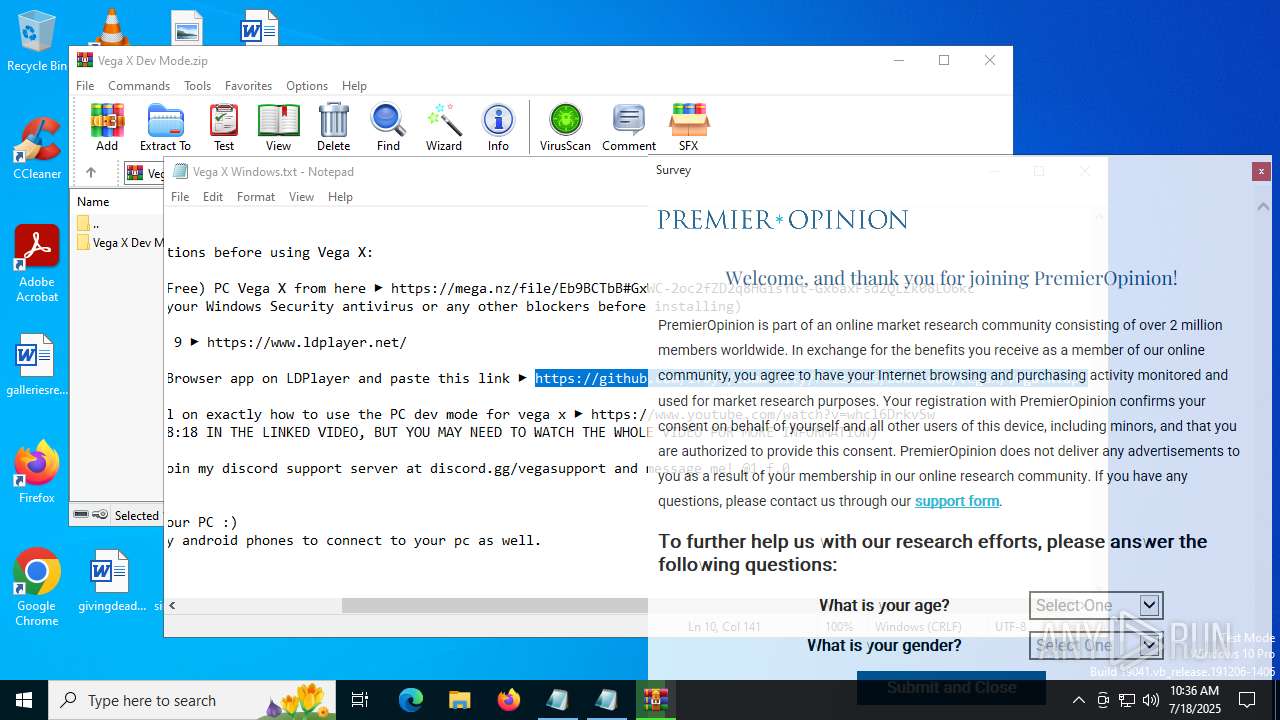Open WinRAR Tools menu
The image size is (1280, 720).
pos(197,86)
